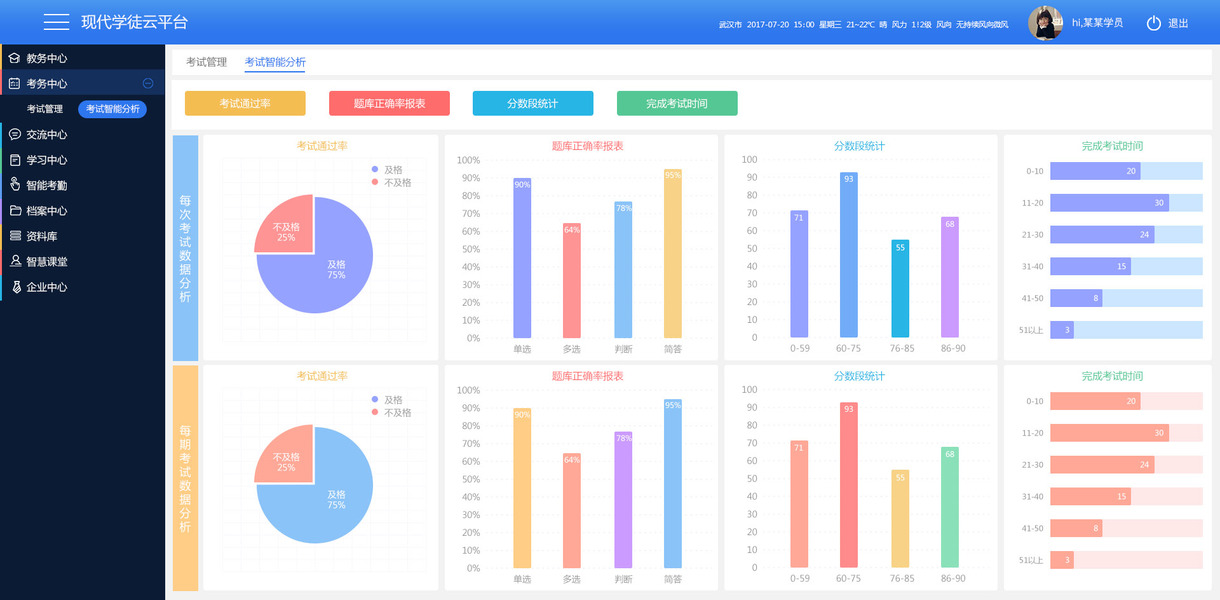Click the 每次考试数据分析 vertical label
Image resolution: width=1220 pixels, height=600 pixels.
185,248
